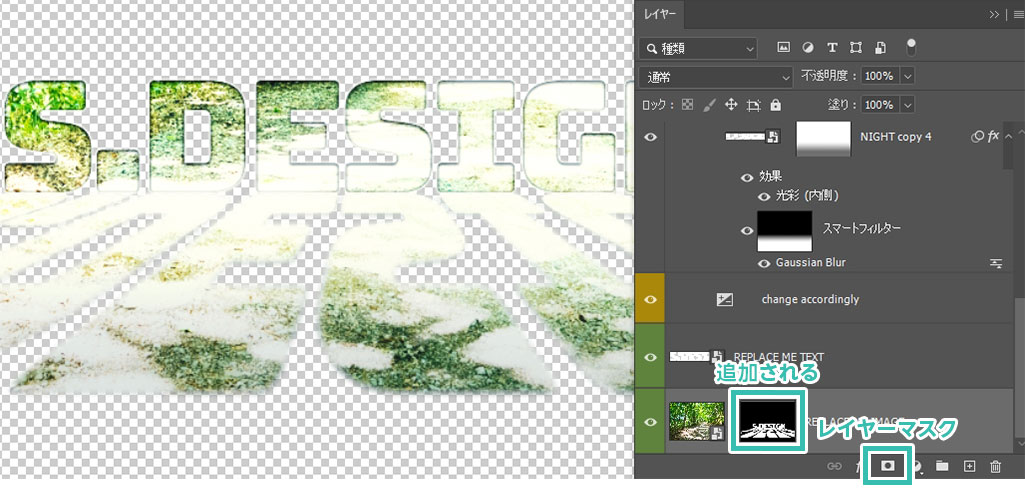Screen dimensions: 1025x489
Task: Select the レイヤー panel tab
Action: coord(660,14)
